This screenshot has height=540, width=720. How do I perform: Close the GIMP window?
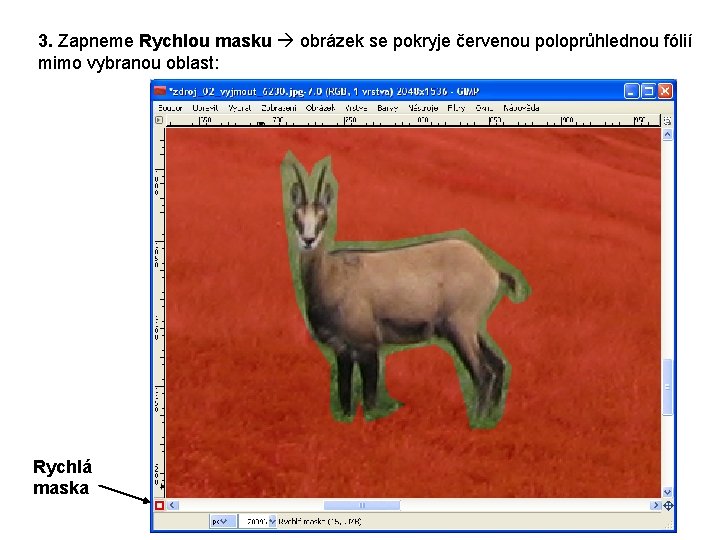click(664, 91)
